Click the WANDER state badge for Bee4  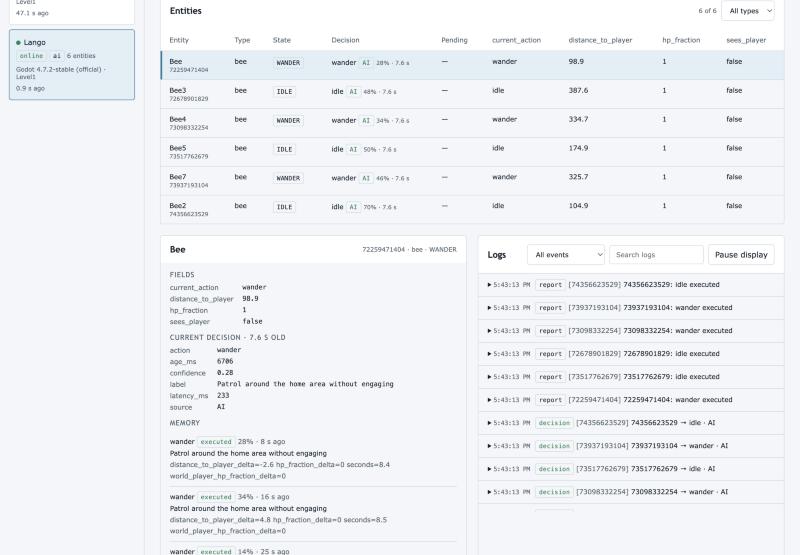[288, 120]
